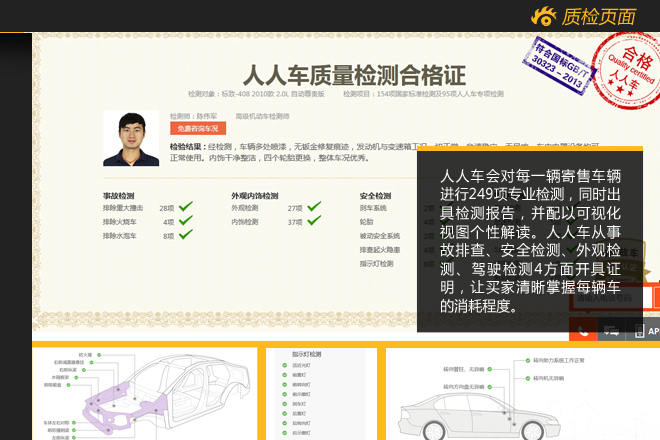
Task: Click the chat message icon in floating bar
Action: click(x=611, y=331)
